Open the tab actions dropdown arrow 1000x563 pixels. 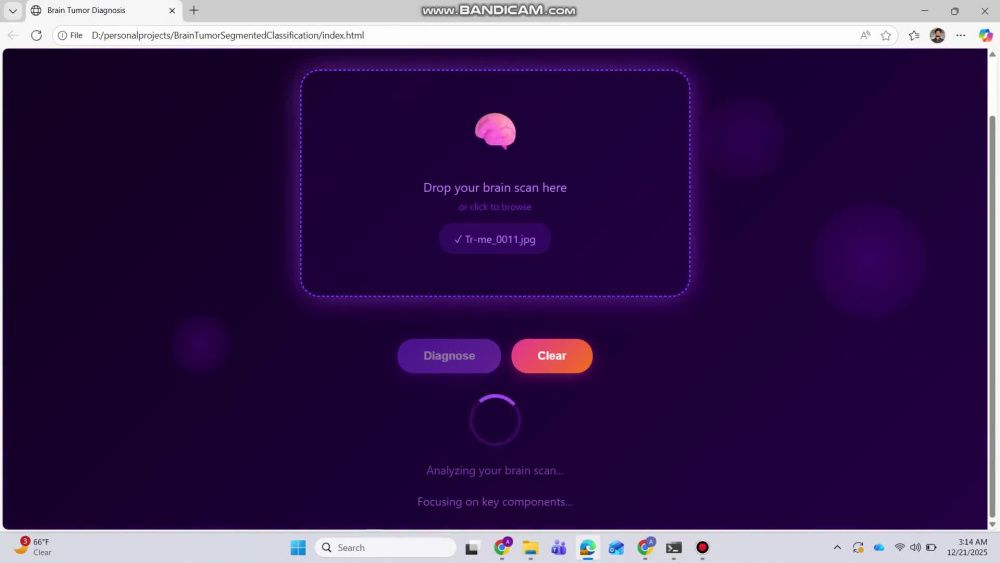click(13, 10)
